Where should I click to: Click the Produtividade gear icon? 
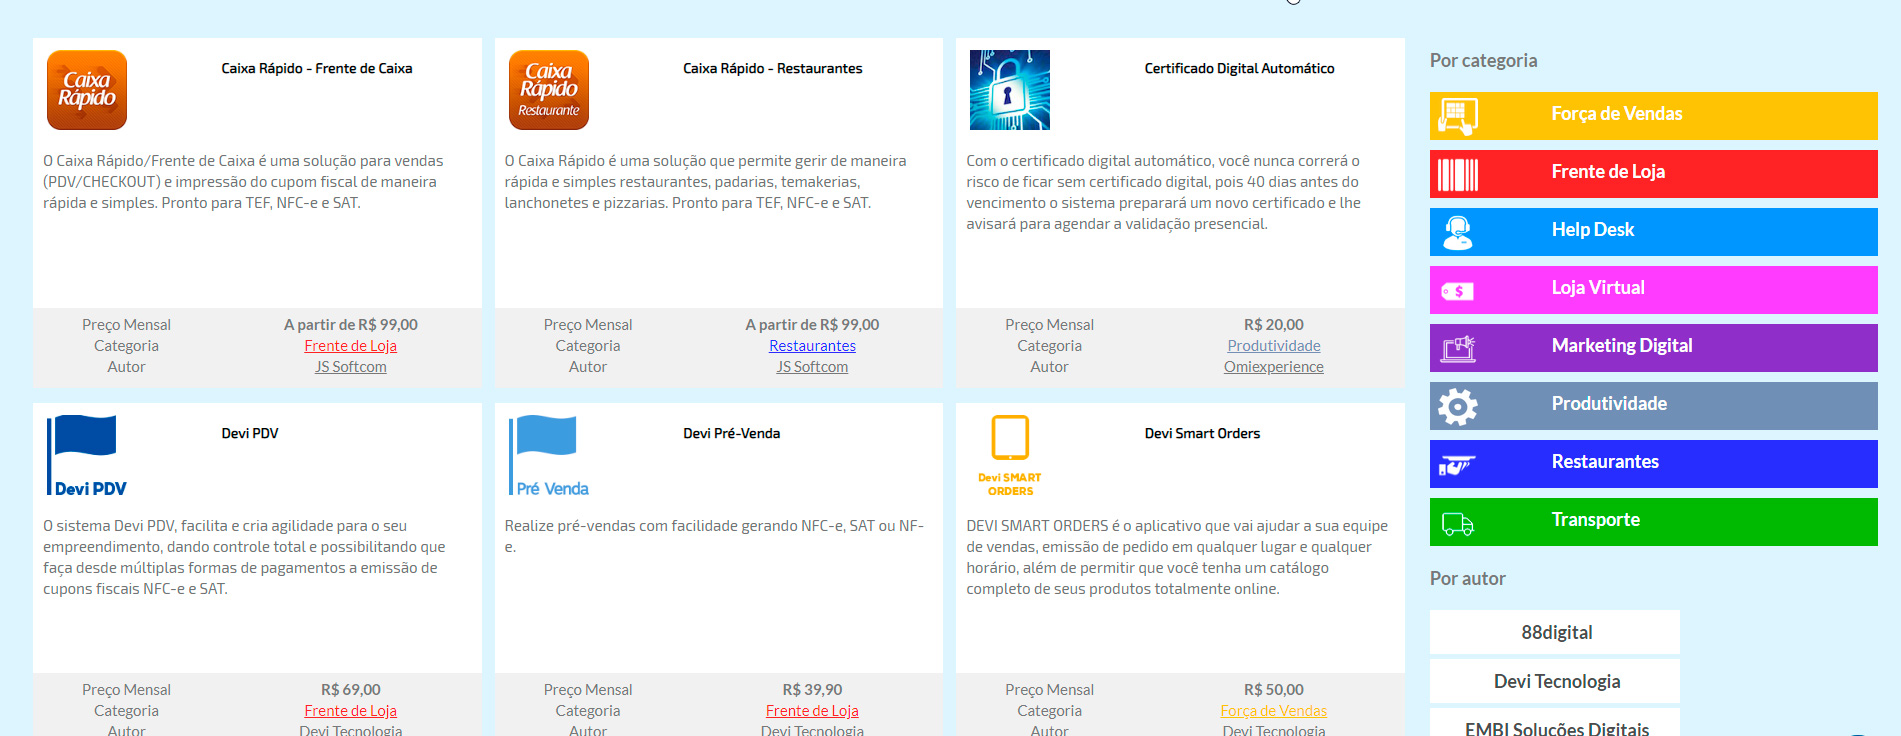[1458, 406]
